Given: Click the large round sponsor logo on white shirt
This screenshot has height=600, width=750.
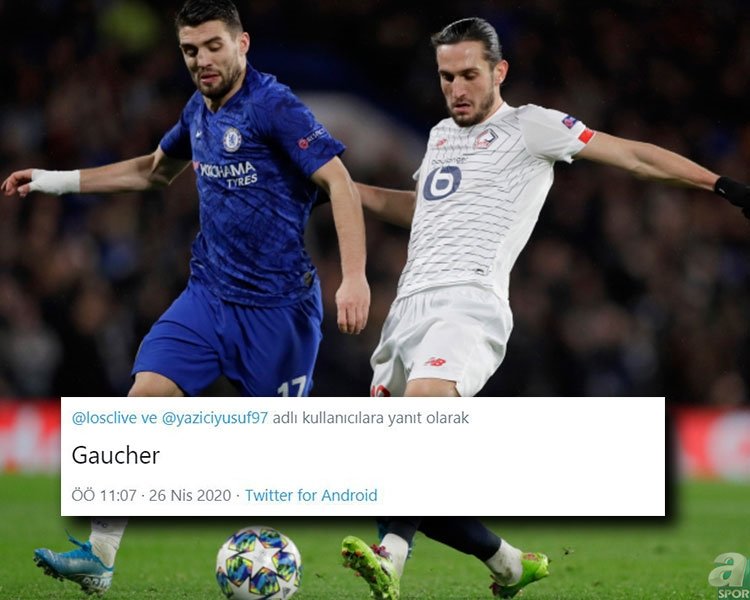Looking at the screenshot, I should (442, 183).
